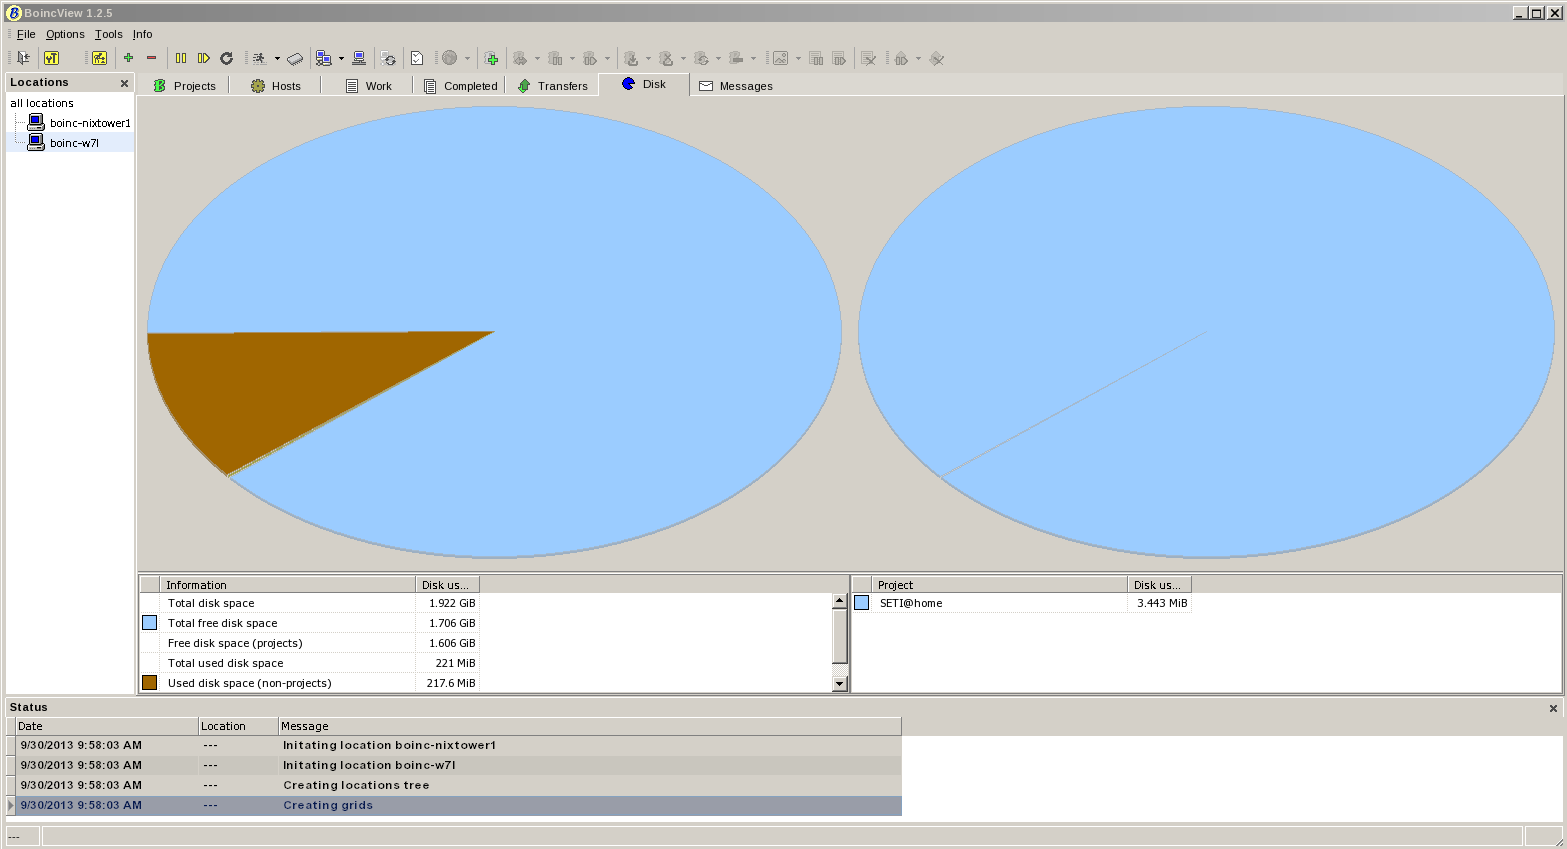Click the networked computers icon
Viewport: 1567px width, 849px height.
tap(323, 58)
